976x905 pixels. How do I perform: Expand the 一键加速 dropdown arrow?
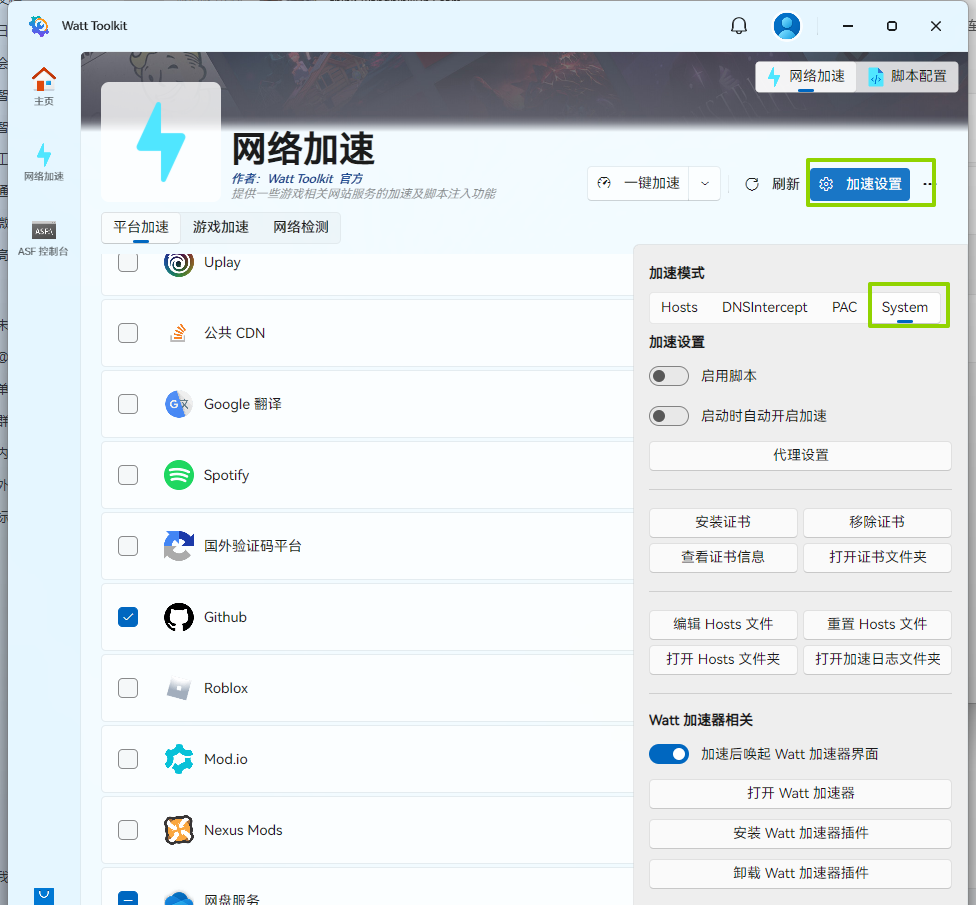[705, 184]
